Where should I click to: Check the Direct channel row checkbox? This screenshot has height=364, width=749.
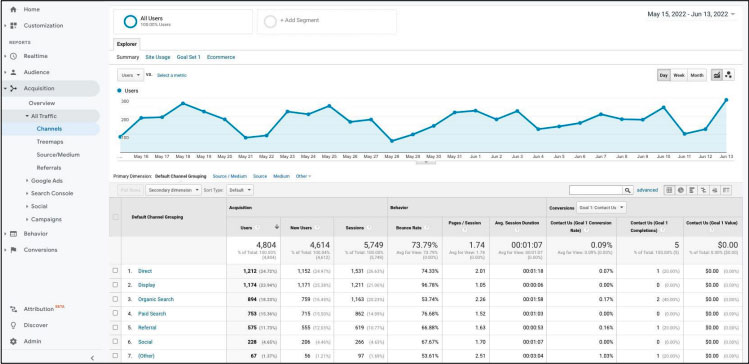point(115,270)
